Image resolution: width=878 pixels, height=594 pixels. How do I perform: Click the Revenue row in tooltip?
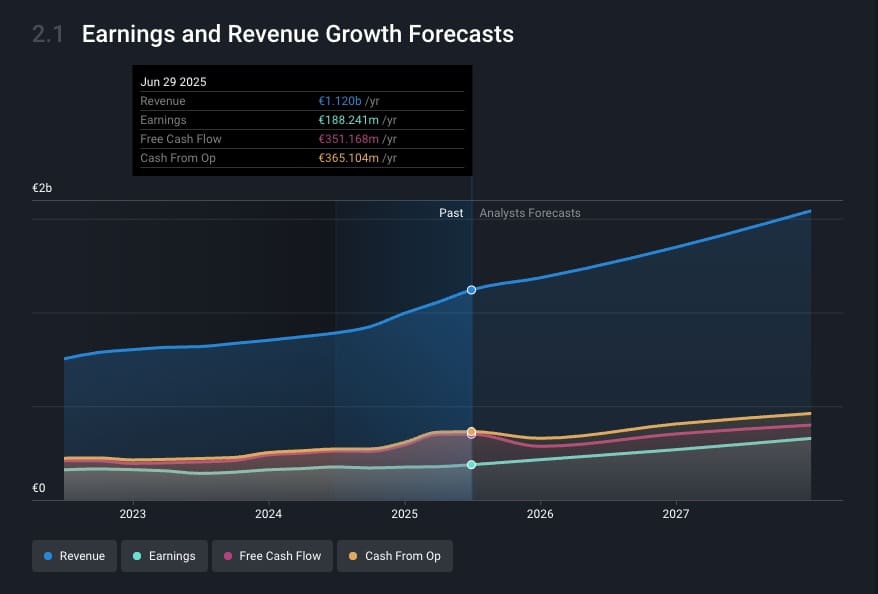pyautogui.click(x=302, y=101)
